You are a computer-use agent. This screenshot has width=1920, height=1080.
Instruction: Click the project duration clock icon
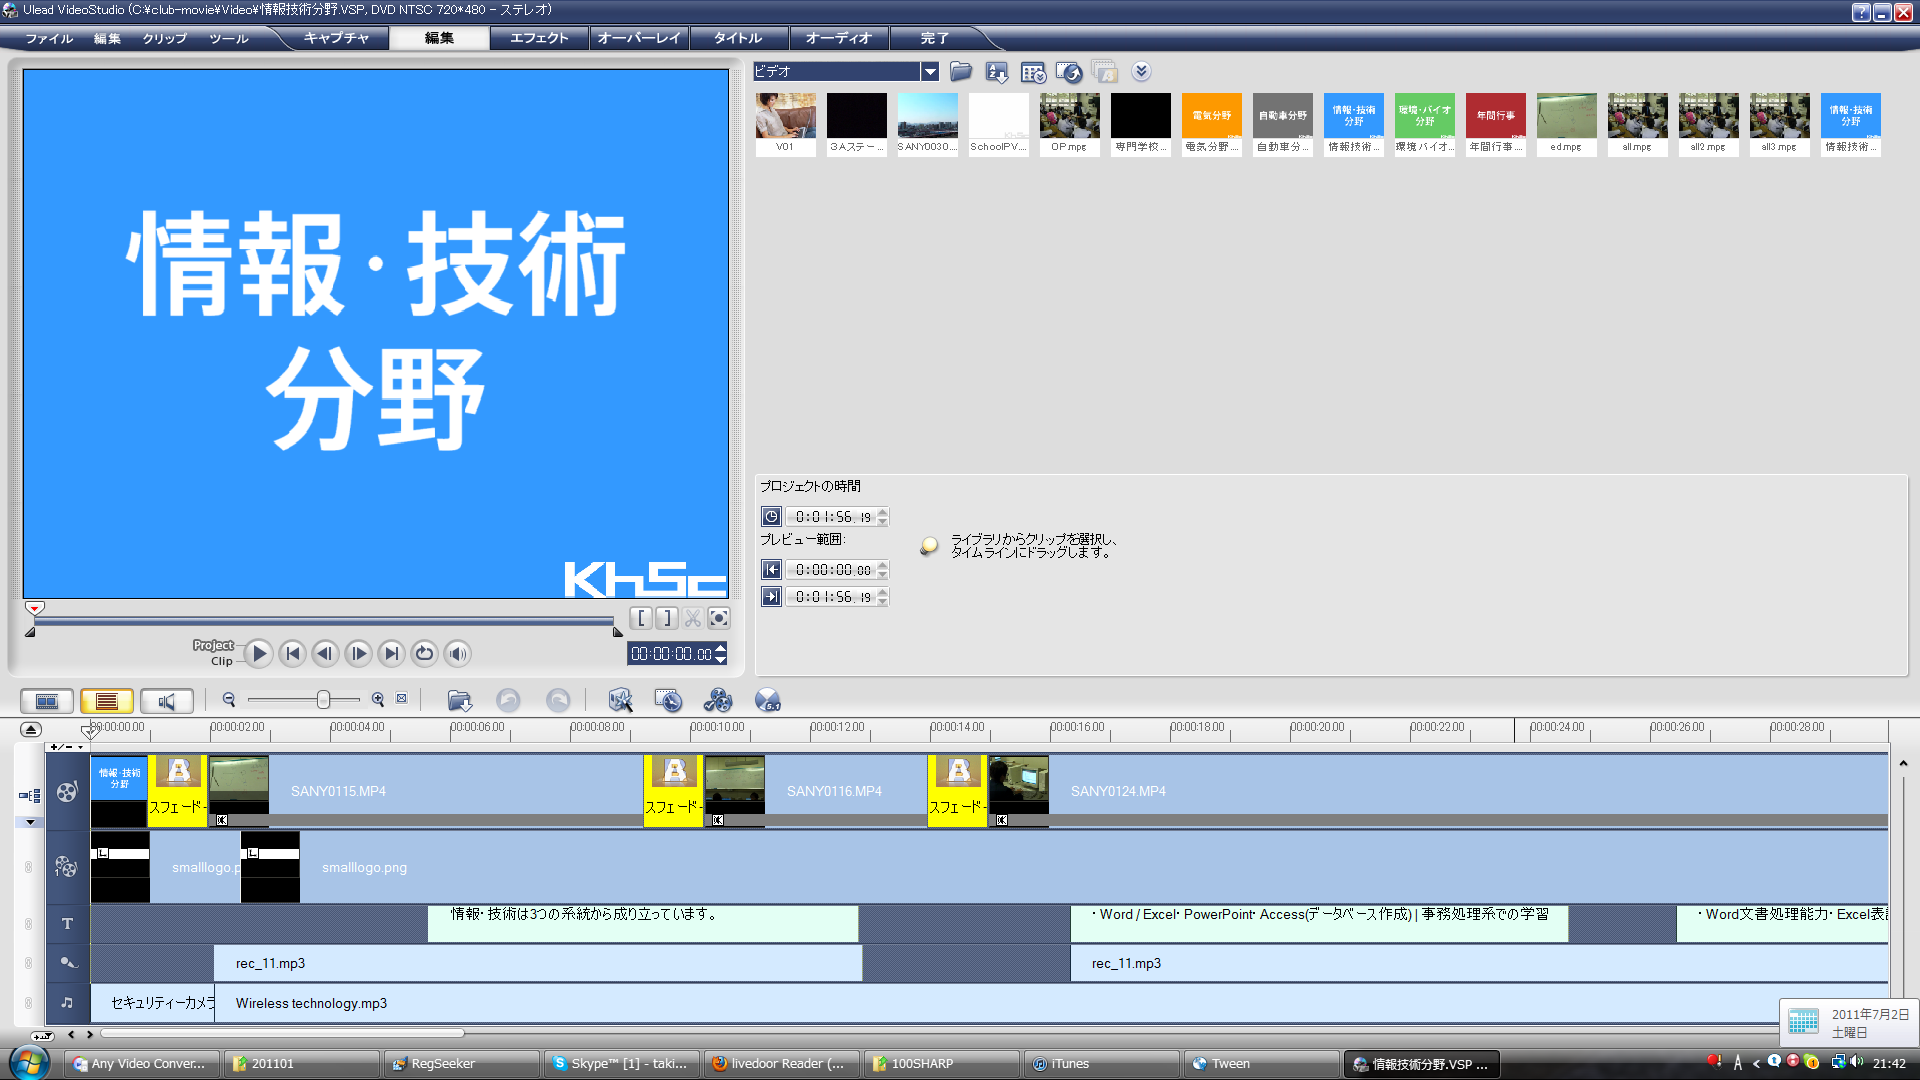771,516
